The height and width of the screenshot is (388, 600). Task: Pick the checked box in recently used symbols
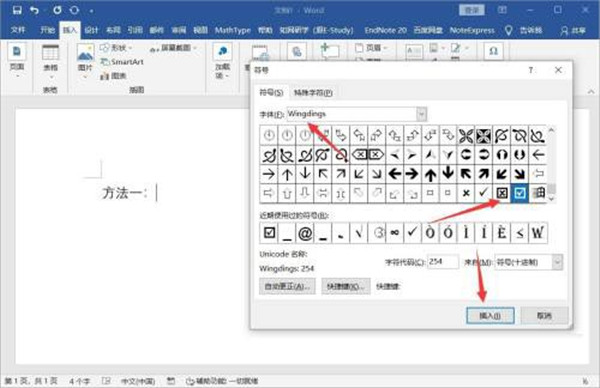click(x=269, y=233)
